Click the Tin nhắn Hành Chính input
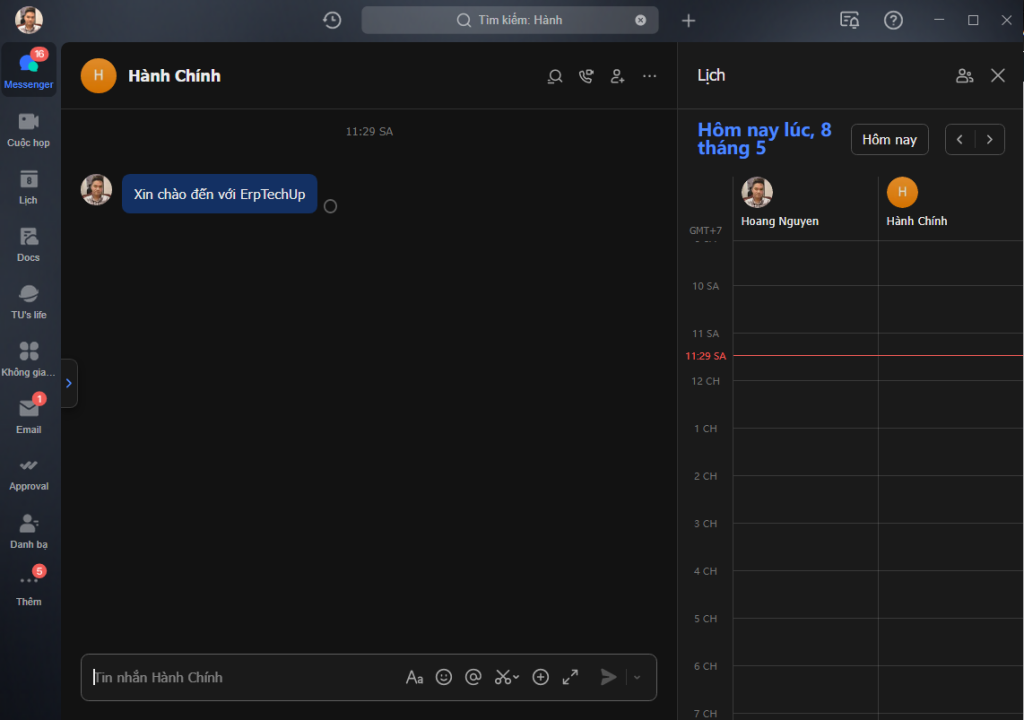 coord(240,677)
